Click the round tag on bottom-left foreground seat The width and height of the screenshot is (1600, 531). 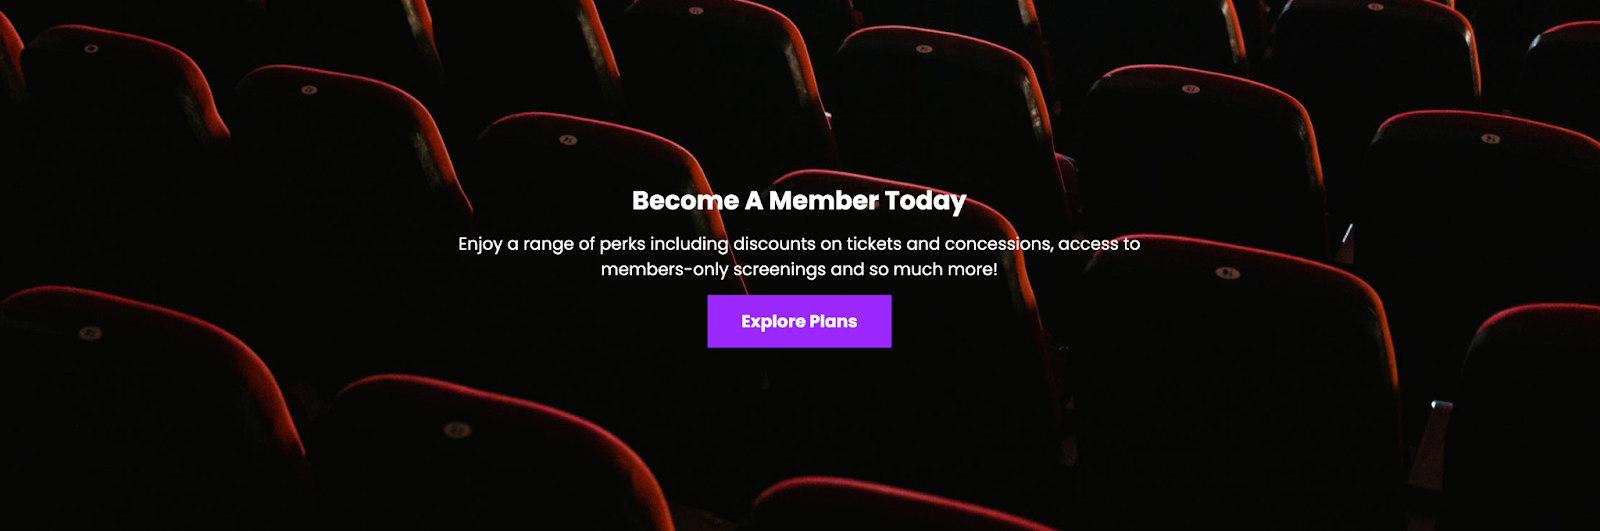(89, 332)
